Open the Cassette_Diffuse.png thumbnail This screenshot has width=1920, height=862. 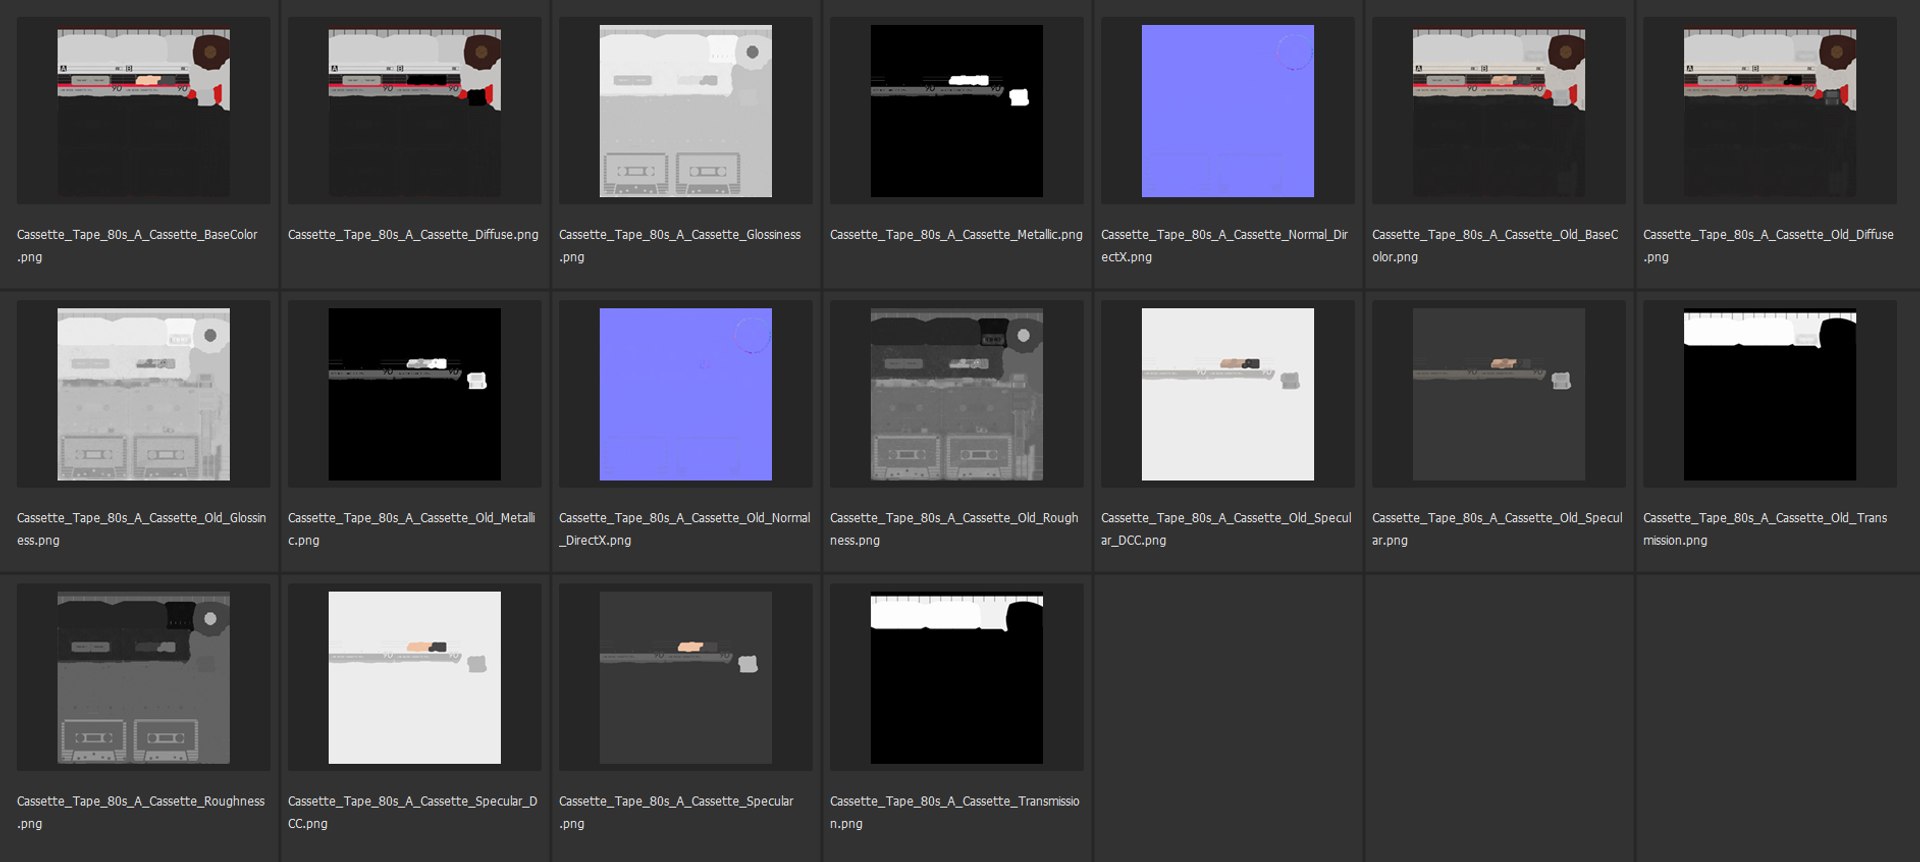coord(414,111)
